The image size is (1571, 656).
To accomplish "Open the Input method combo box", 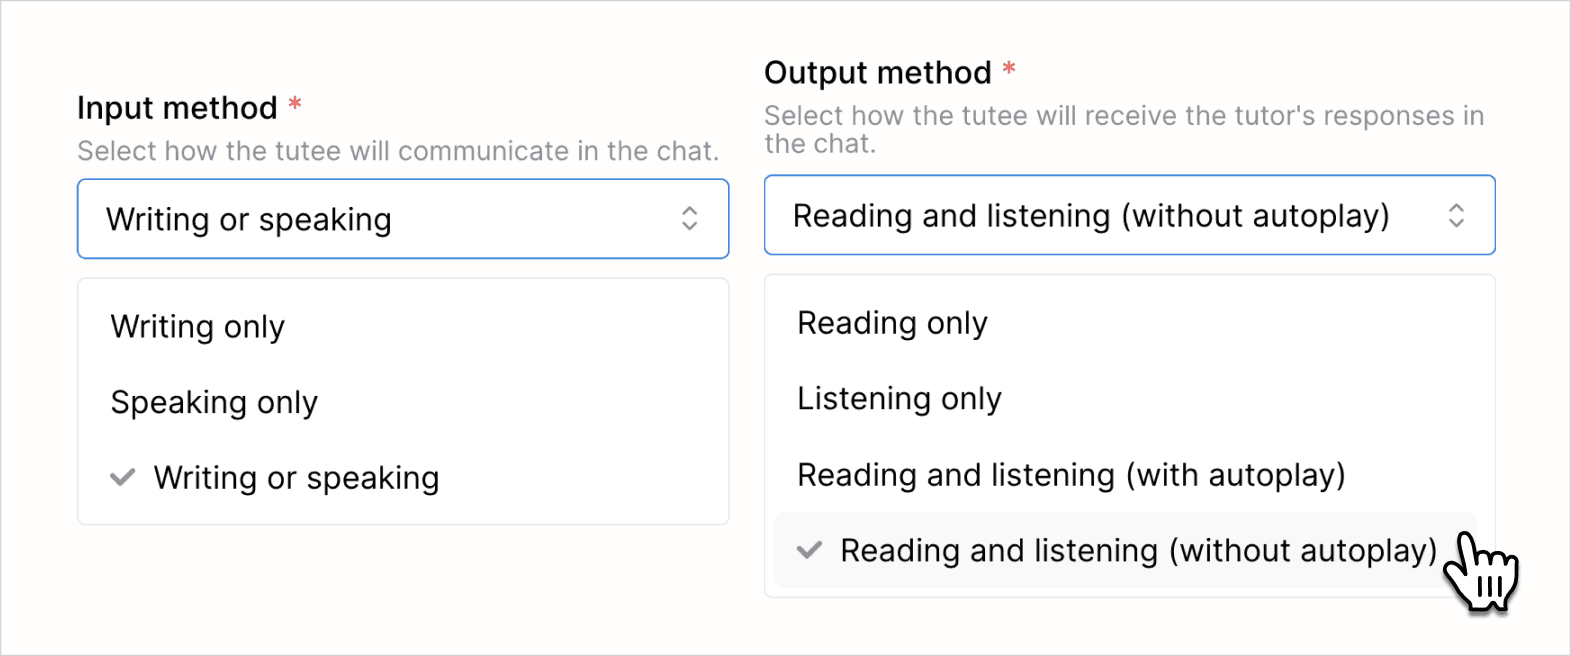I will 403,219.
